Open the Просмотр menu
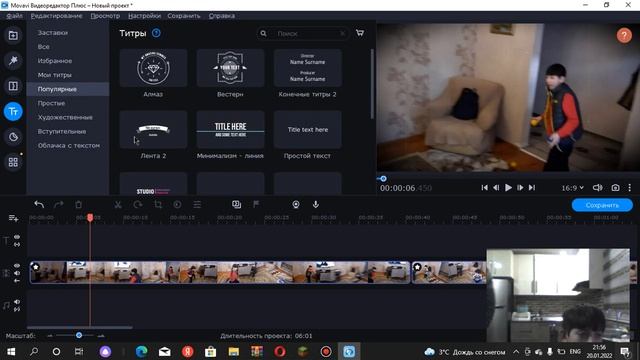The height and width of the screenshot is (360, 640). 105,16
